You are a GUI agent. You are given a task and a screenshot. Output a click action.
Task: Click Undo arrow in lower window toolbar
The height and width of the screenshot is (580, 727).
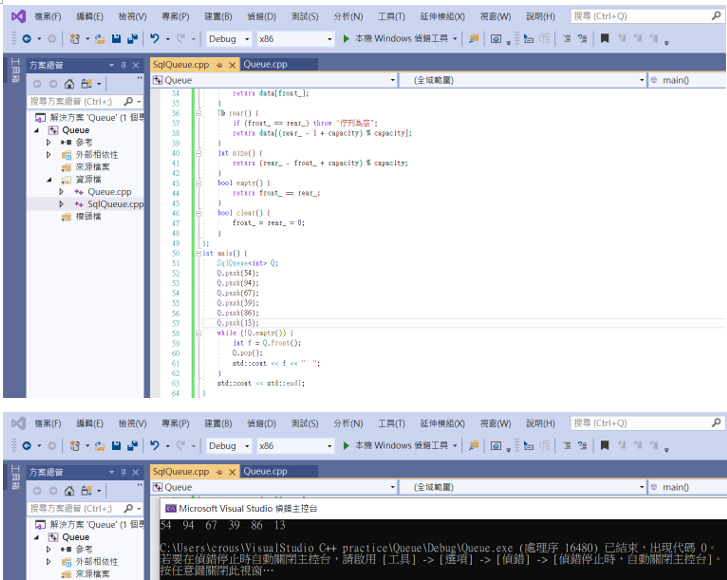[155, 446]
